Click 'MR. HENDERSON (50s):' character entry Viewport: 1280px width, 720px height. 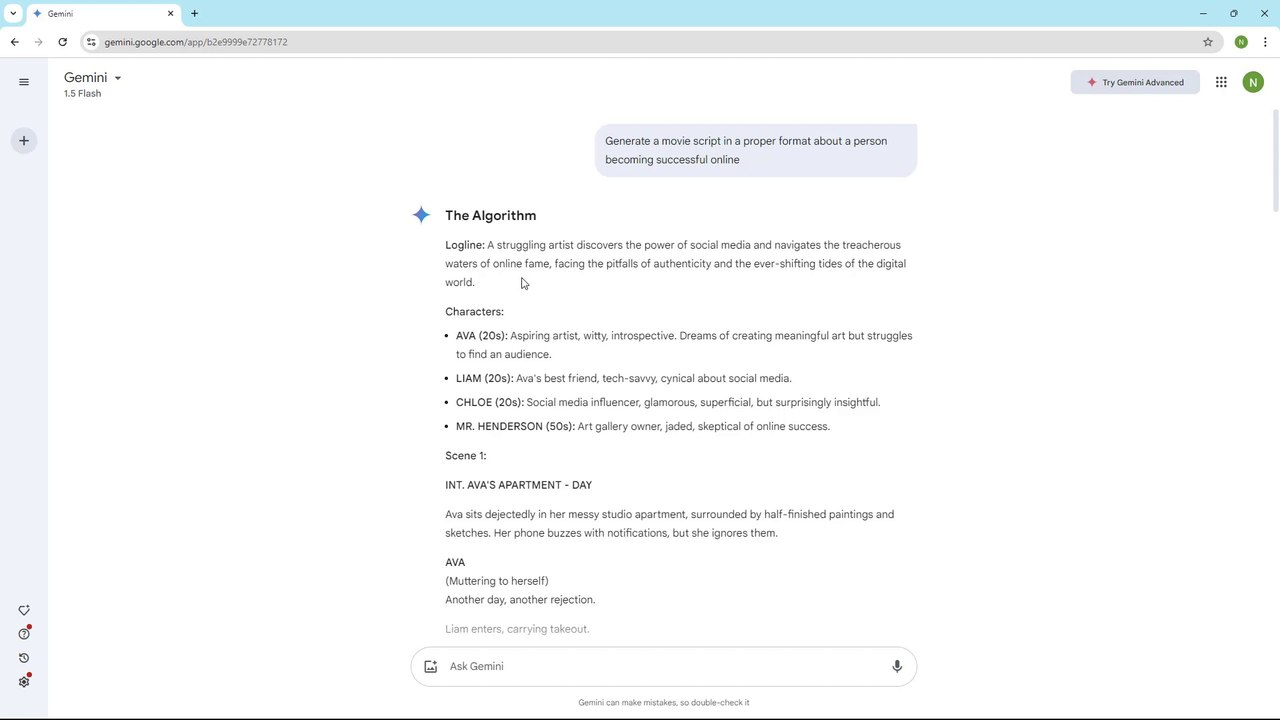[x=515, y=426]
